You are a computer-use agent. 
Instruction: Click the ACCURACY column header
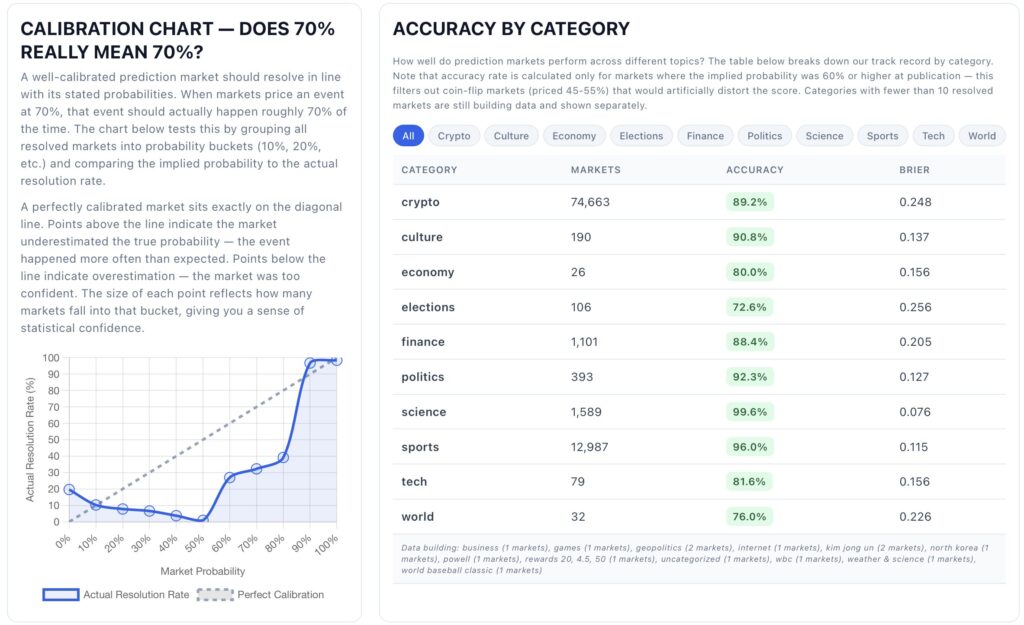(x=754, y=170)
